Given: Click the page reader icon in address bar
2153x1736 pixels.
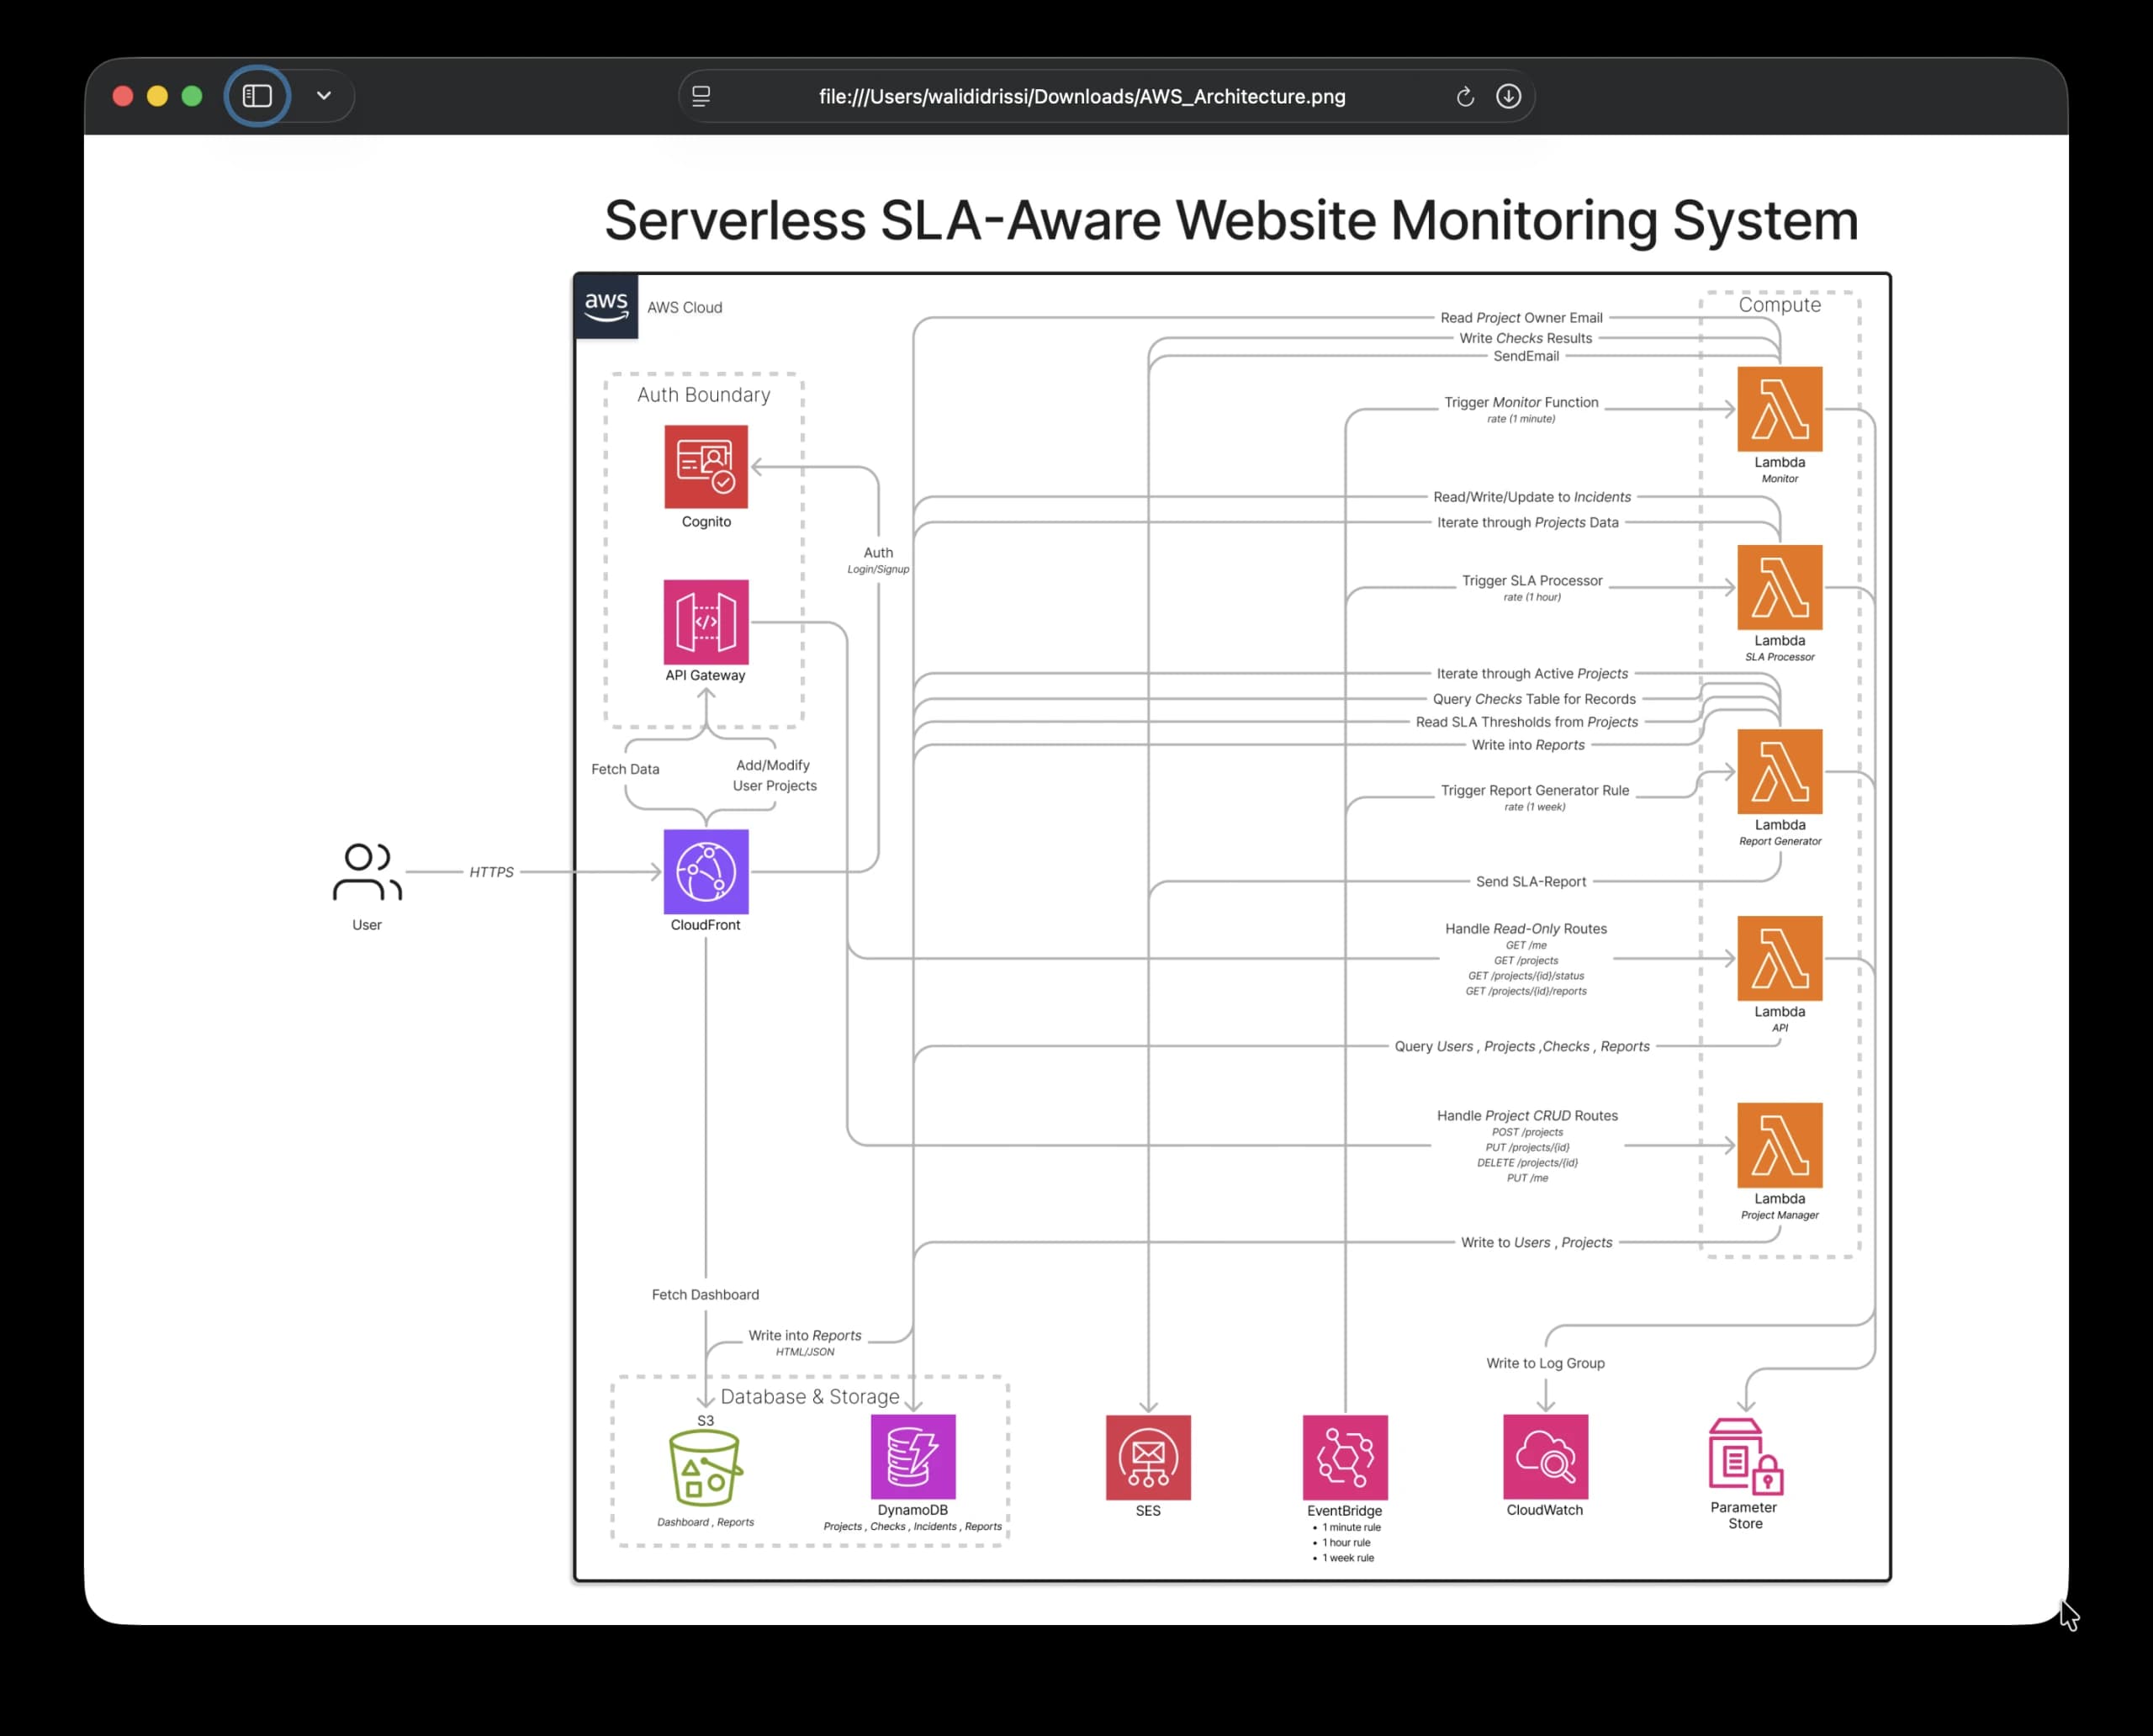Looking at the screenshot, I should click(701, 96).
